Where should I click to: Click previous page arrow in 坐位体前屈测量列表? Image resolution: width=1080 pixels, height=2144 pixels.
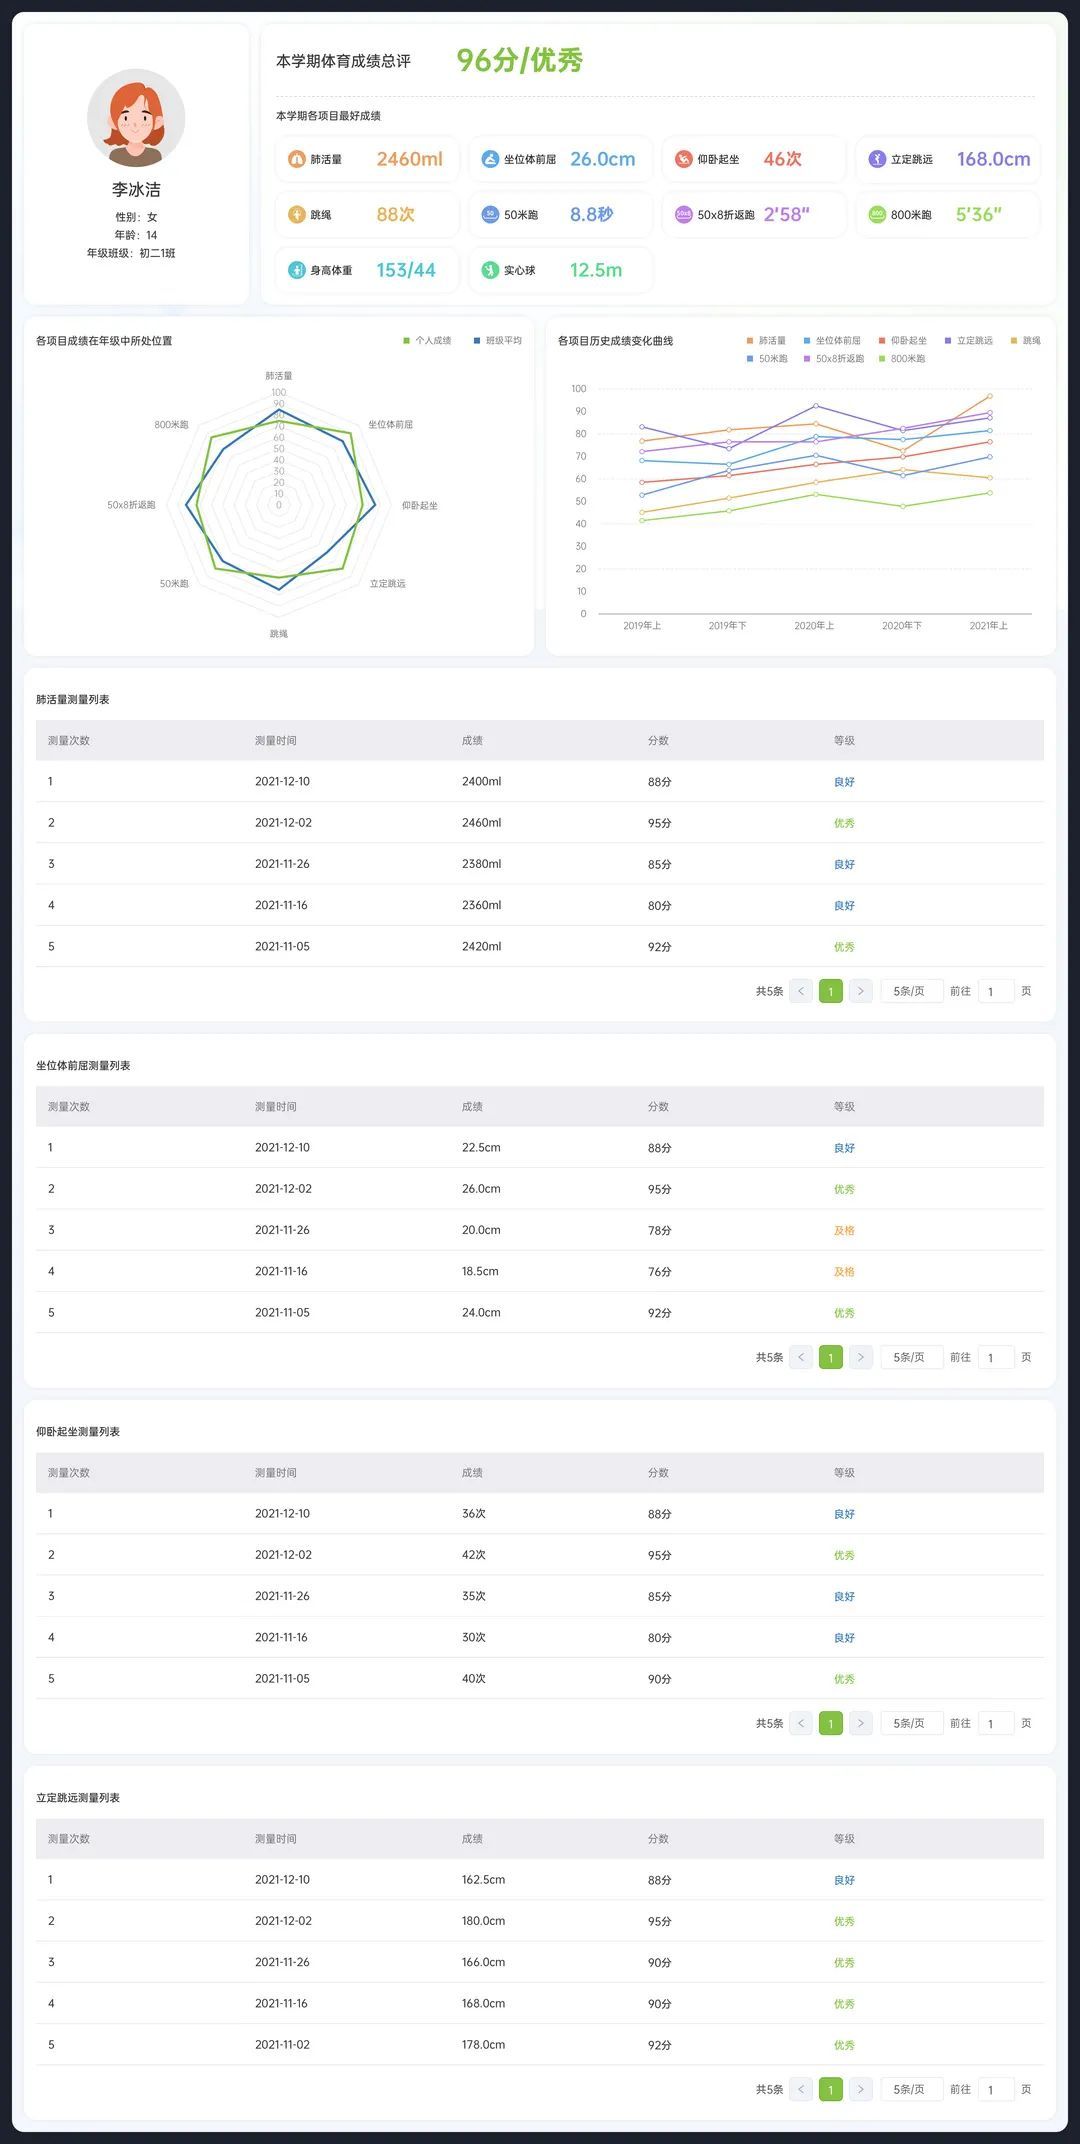[800, 1357]
